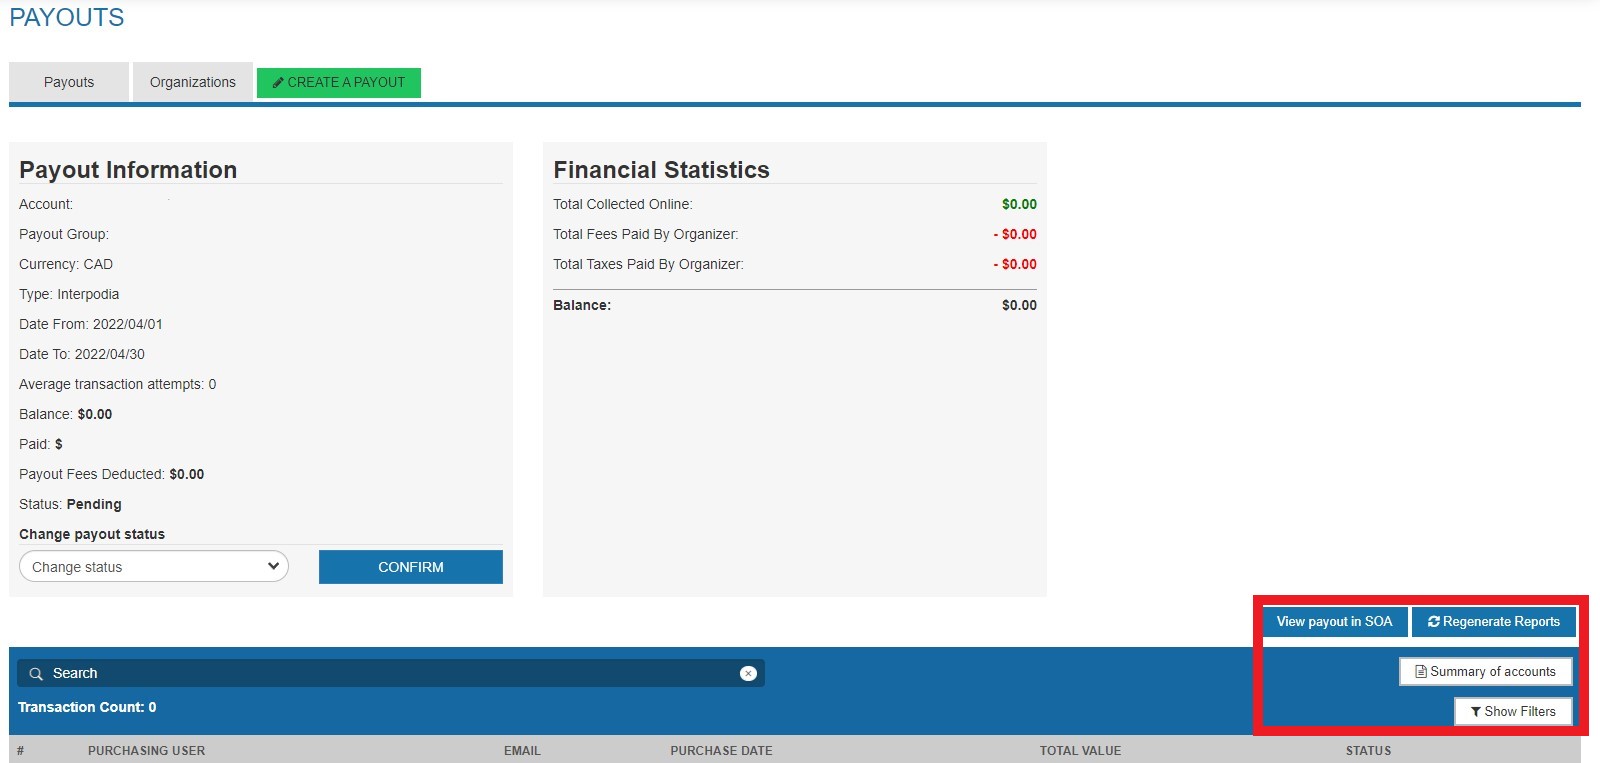Viewport: 1600px width, 763px height.
Task: Click the Transaction Count label
Action: tap(87, 707)
